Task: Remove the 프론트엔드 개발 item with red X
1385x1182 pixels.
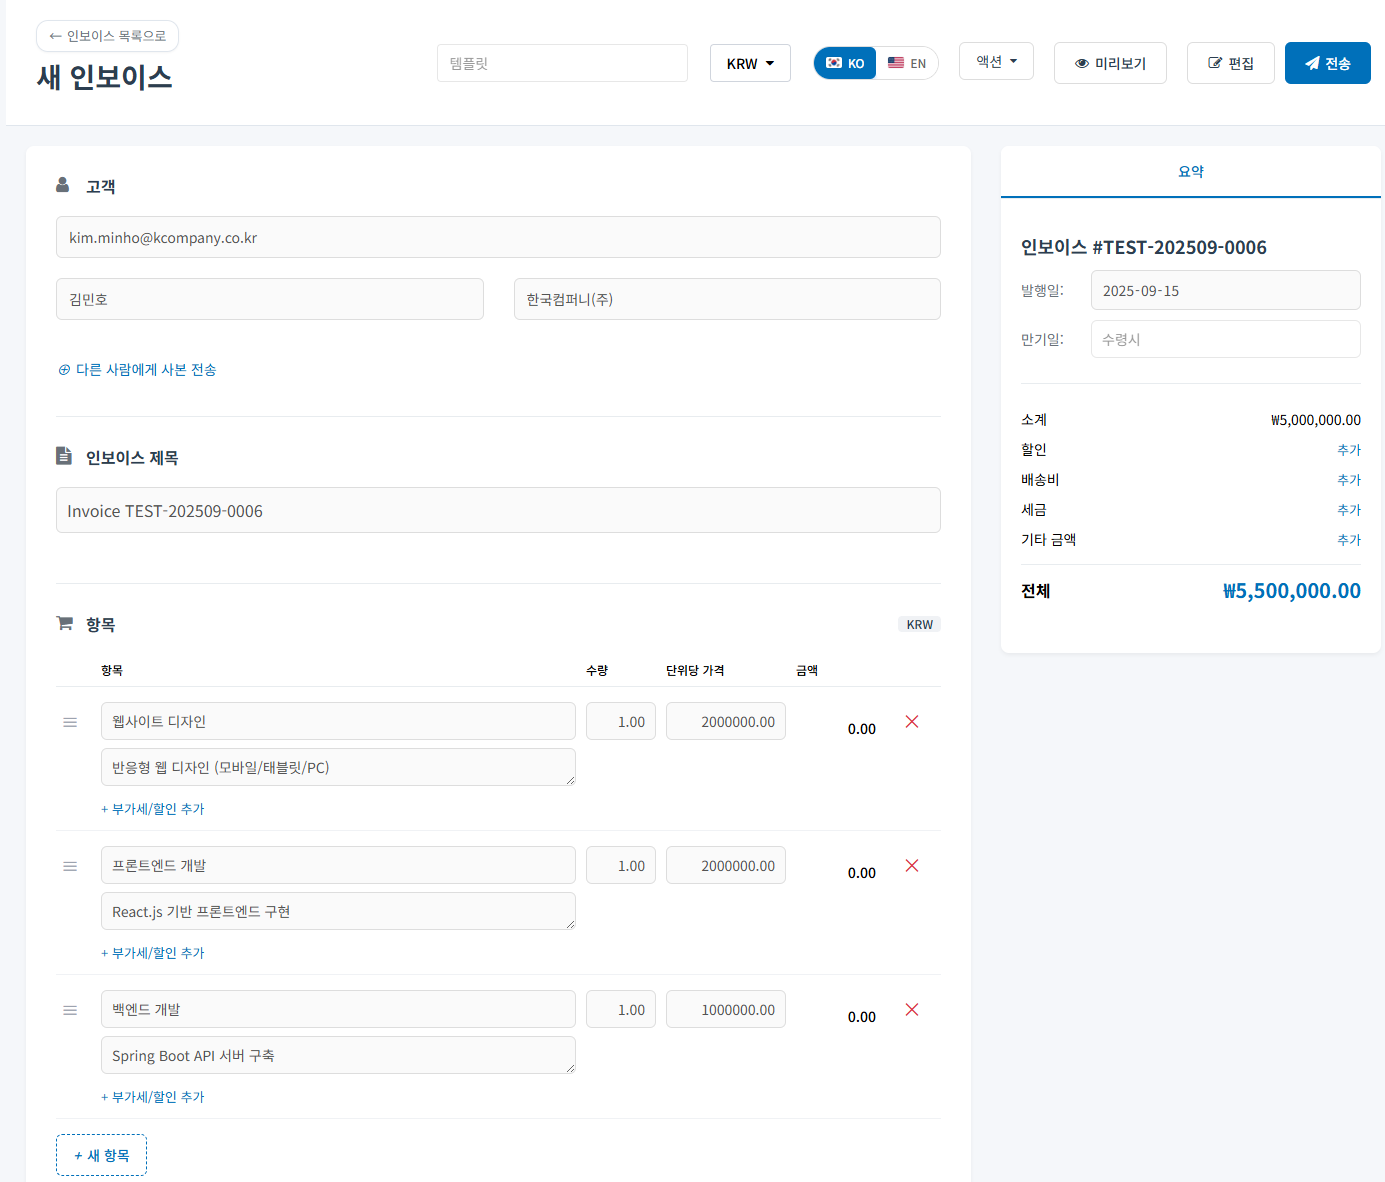Action: click(911, 866)
